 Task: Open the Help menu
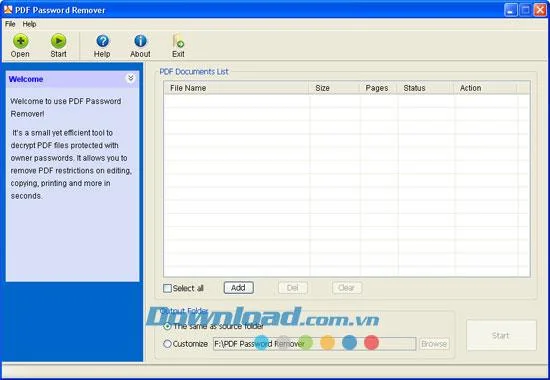[29, 24]
